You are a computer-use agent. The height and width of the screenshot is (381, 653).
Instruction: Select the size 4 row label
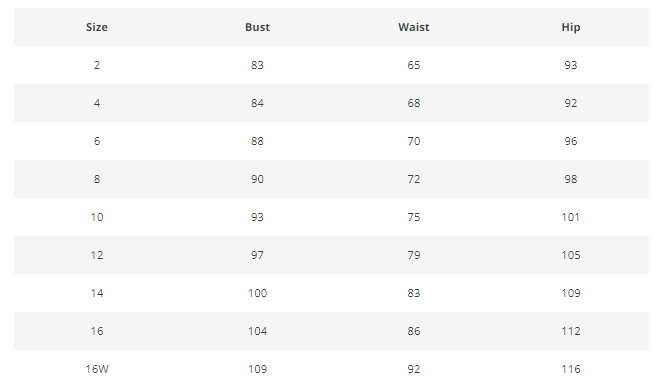pyautogui.click(x=97, y=103)
